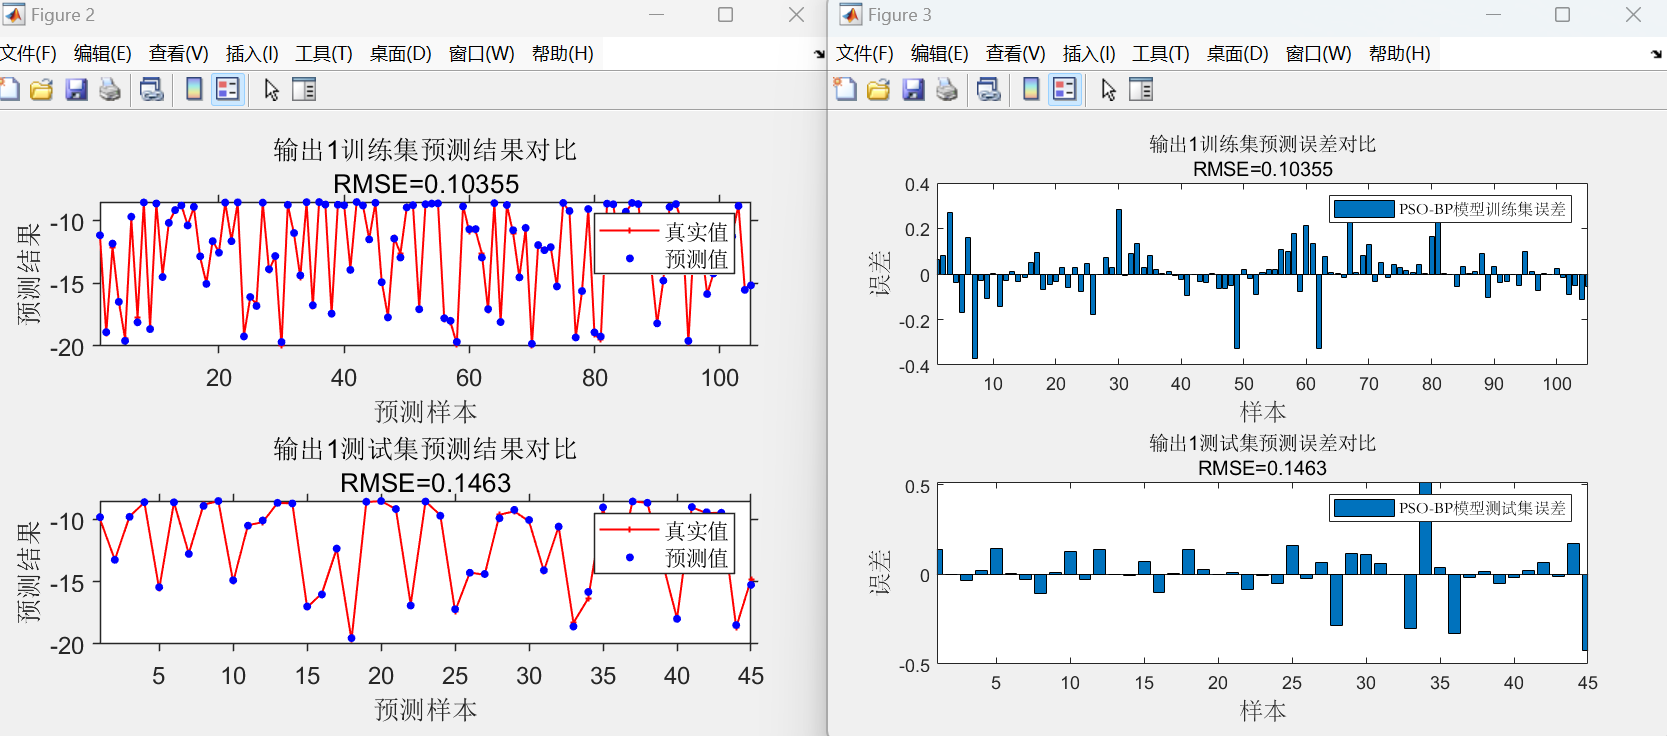Click blue swatch in PSO-BP模型测试集误差 legend

(1364, 508)
